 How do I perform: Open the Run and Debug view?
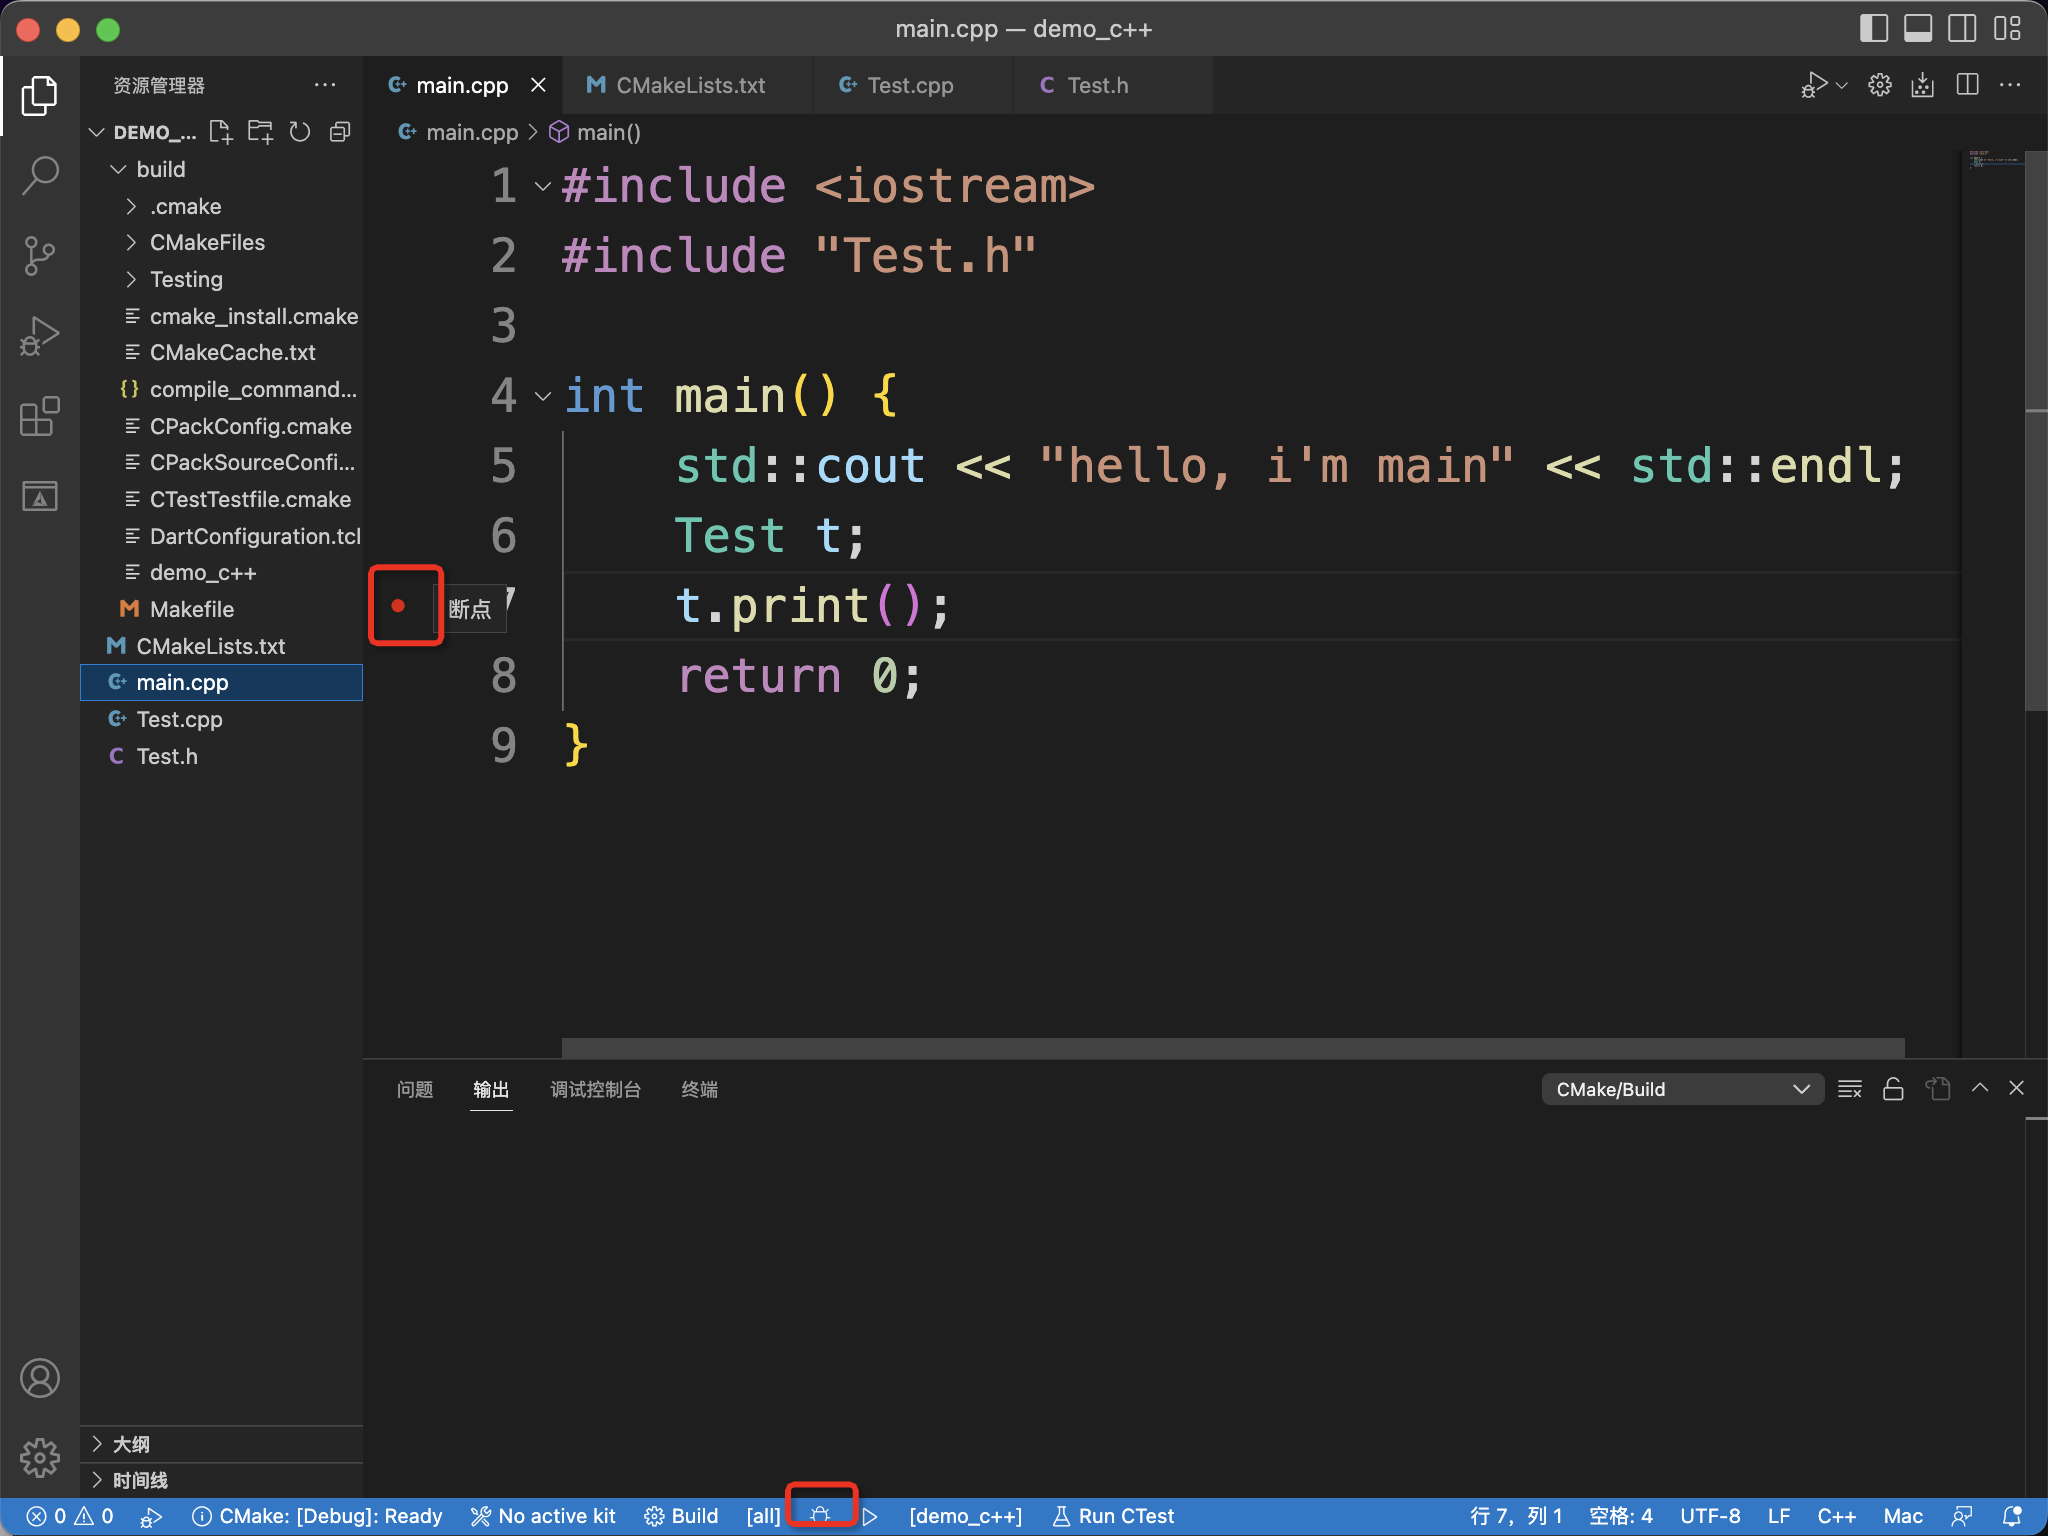pos(40,336)
